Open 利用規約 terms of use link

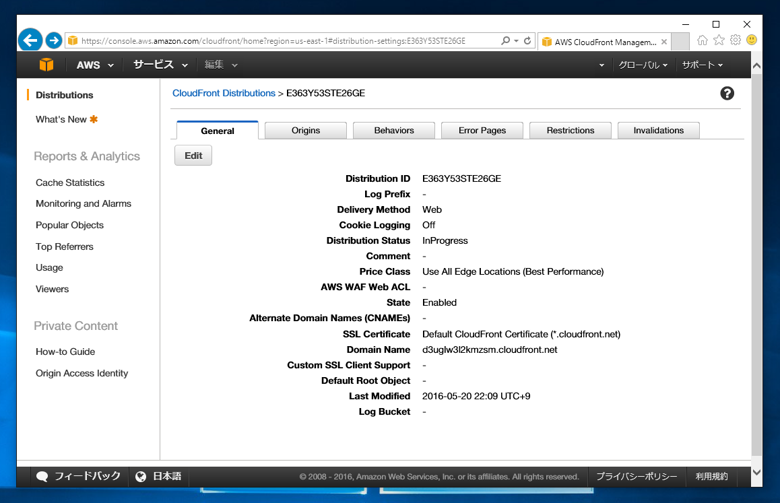coord(712,476)
